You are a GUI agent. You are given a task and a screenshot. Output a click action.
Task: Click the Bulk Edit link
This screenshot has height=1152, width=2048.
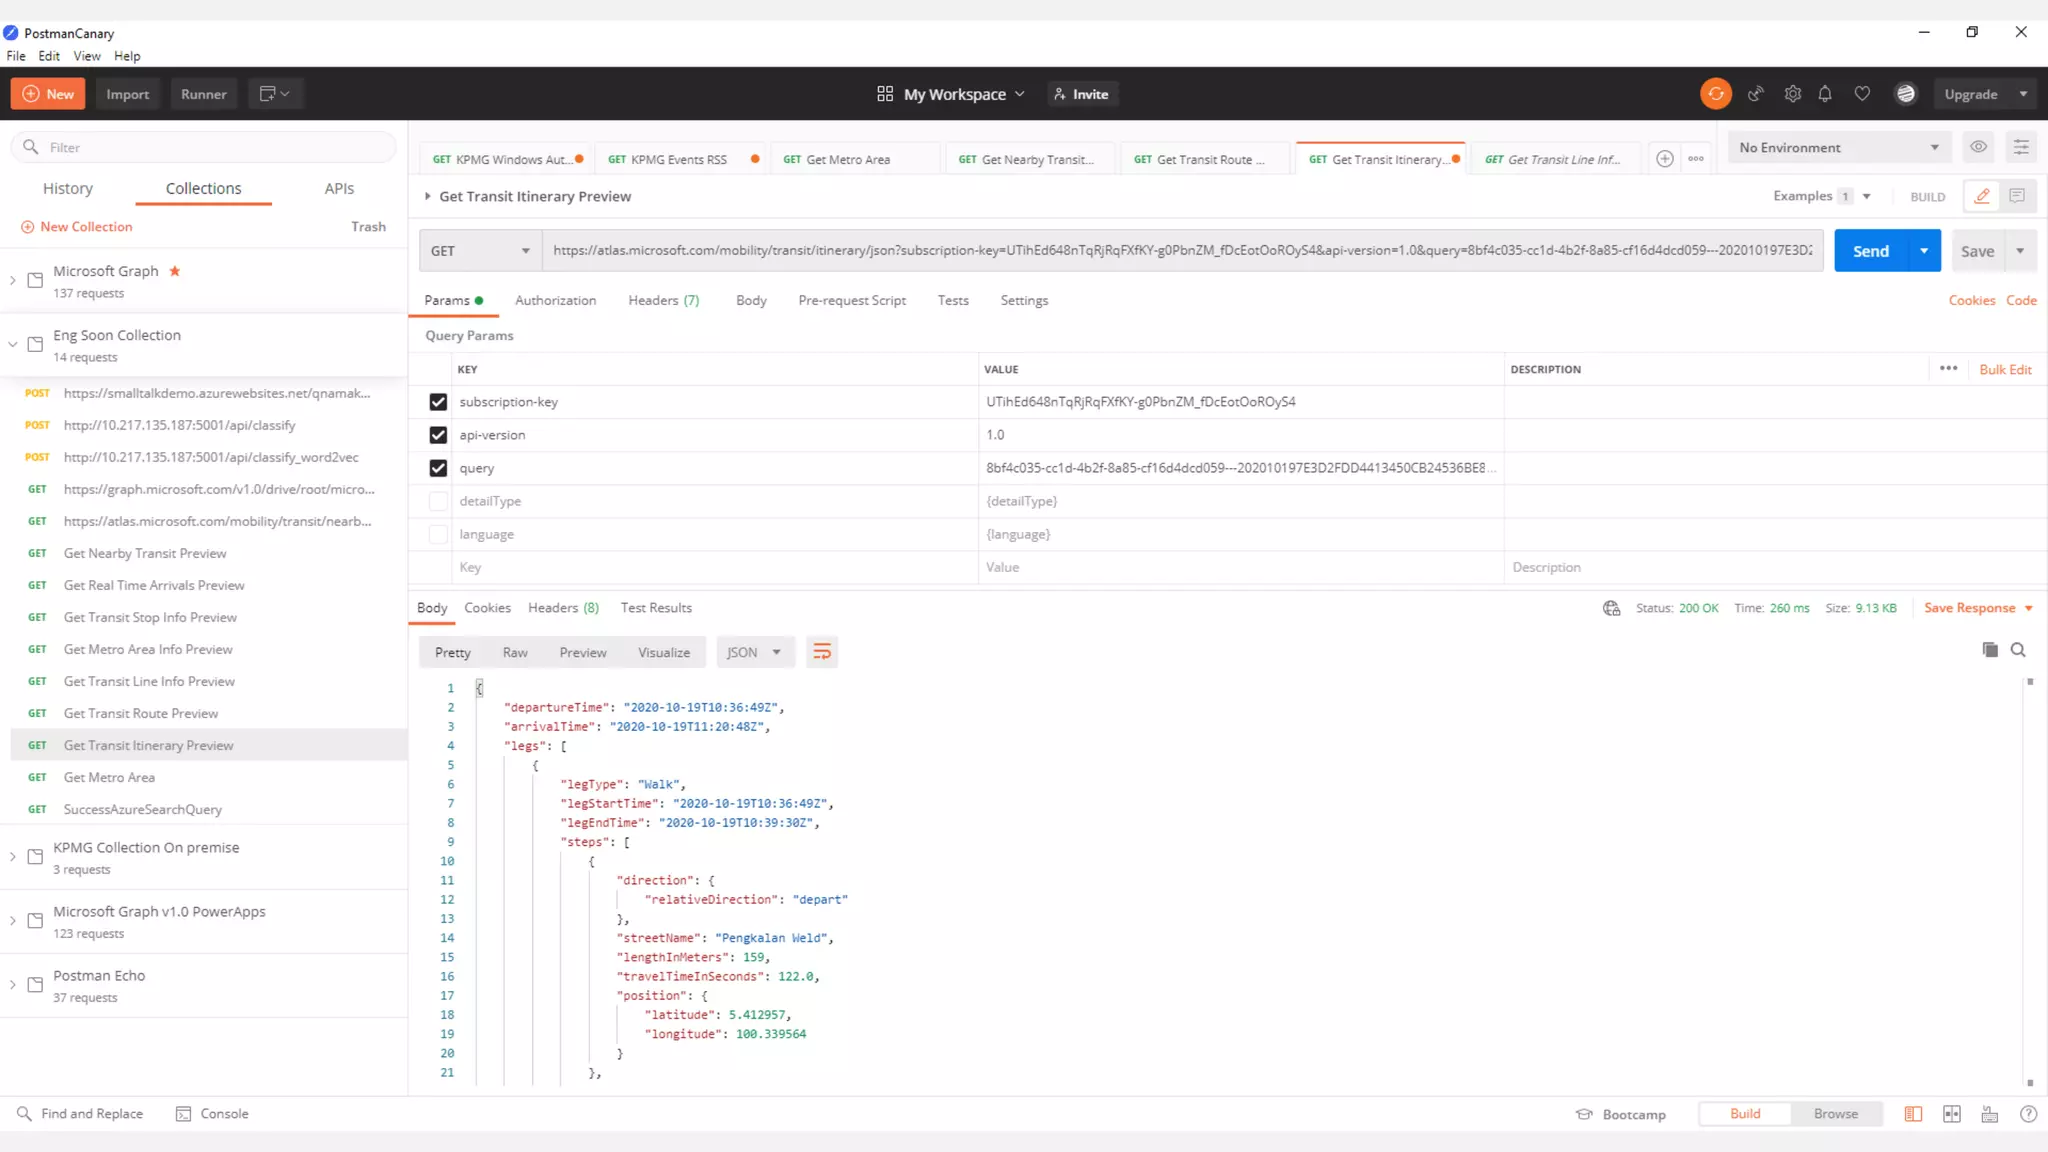(x=2005, y=369)
